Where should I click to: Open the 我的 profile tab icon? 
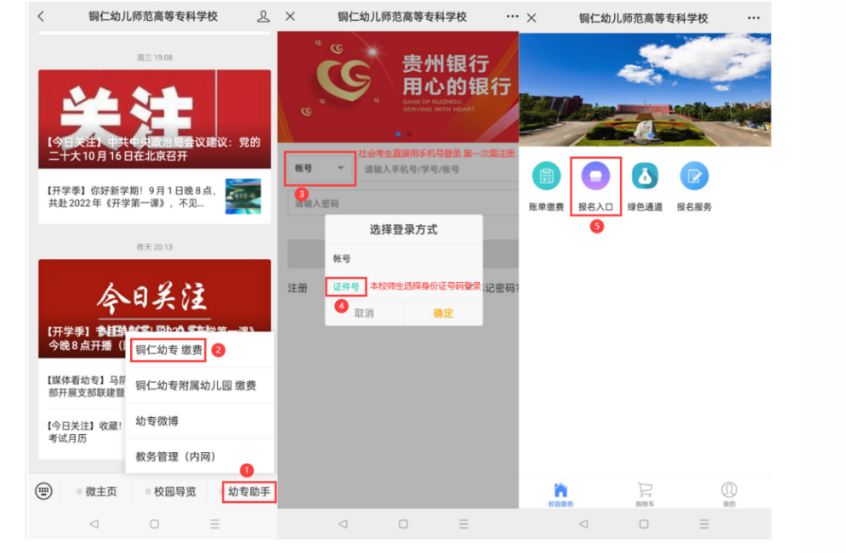coord(729,490)
